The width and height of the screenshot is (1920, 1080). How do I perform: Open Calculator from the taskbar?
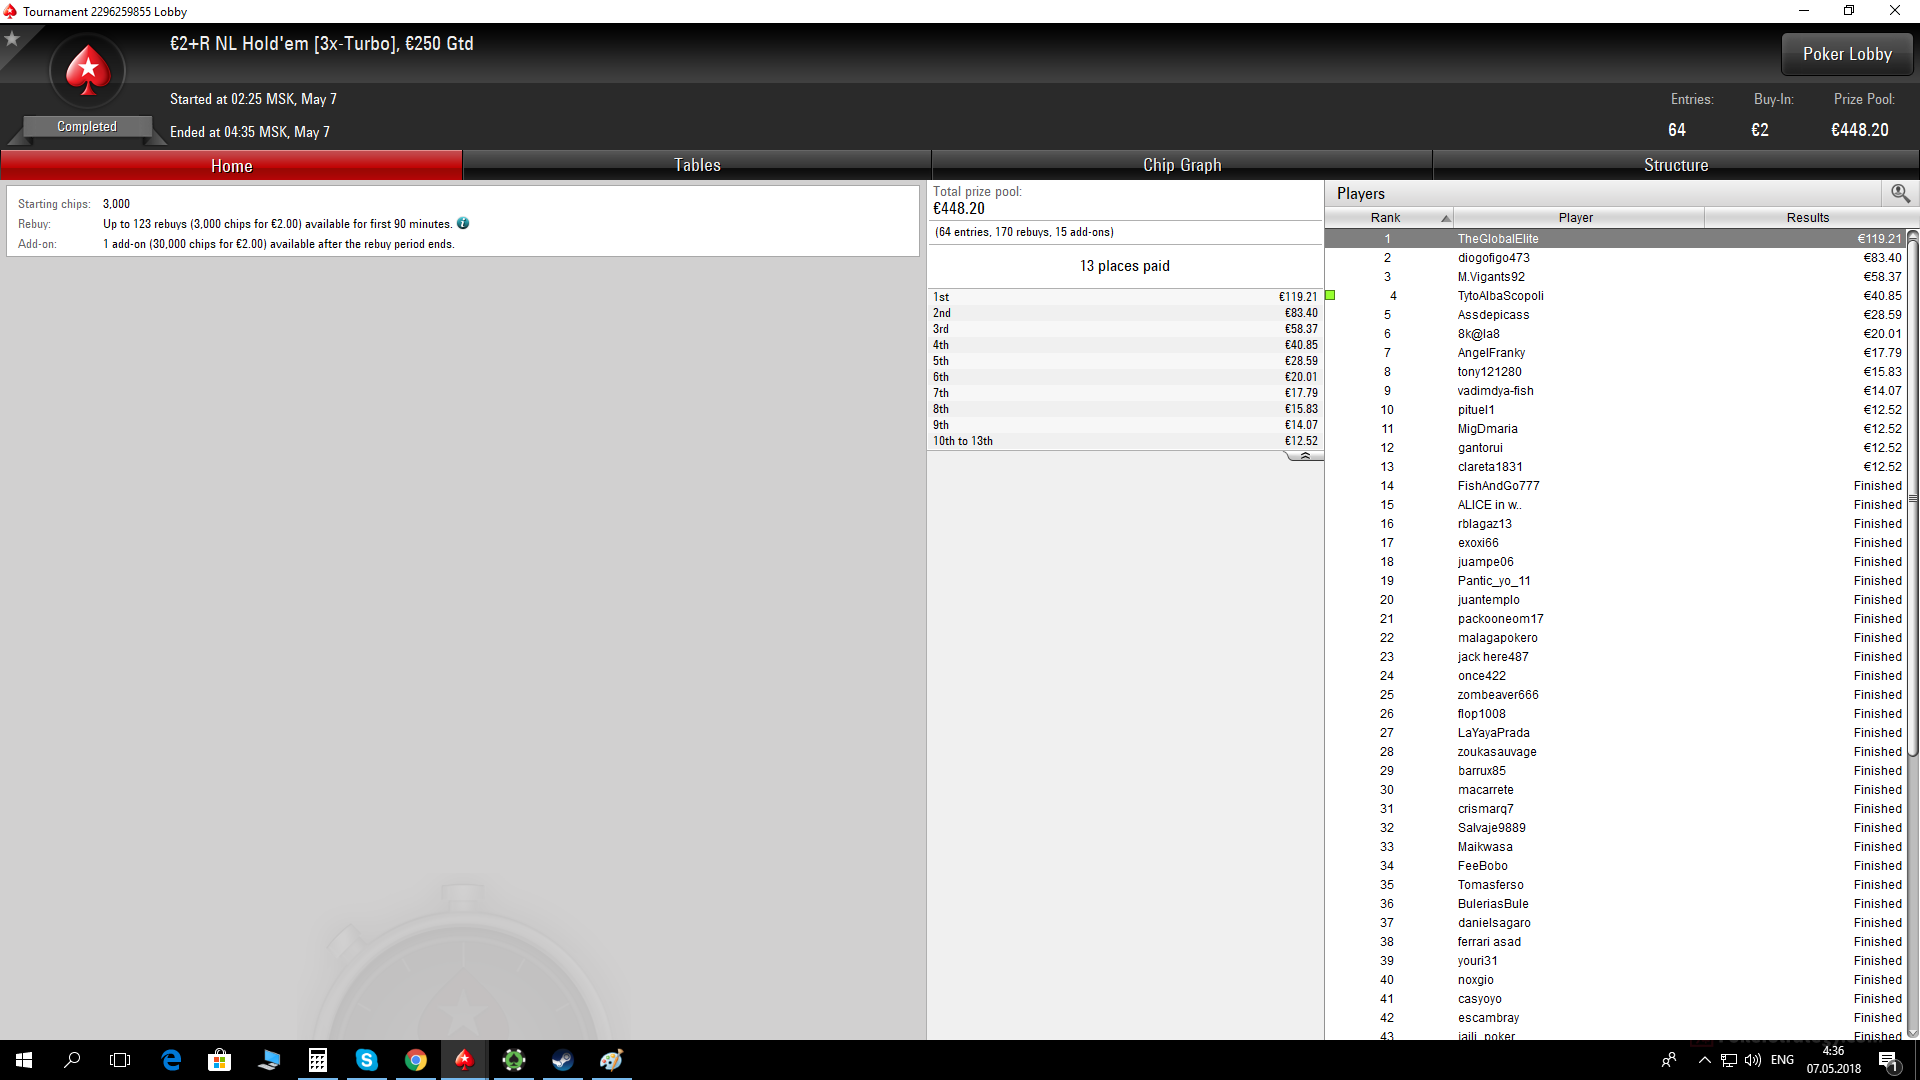[x=317, y=1060]
